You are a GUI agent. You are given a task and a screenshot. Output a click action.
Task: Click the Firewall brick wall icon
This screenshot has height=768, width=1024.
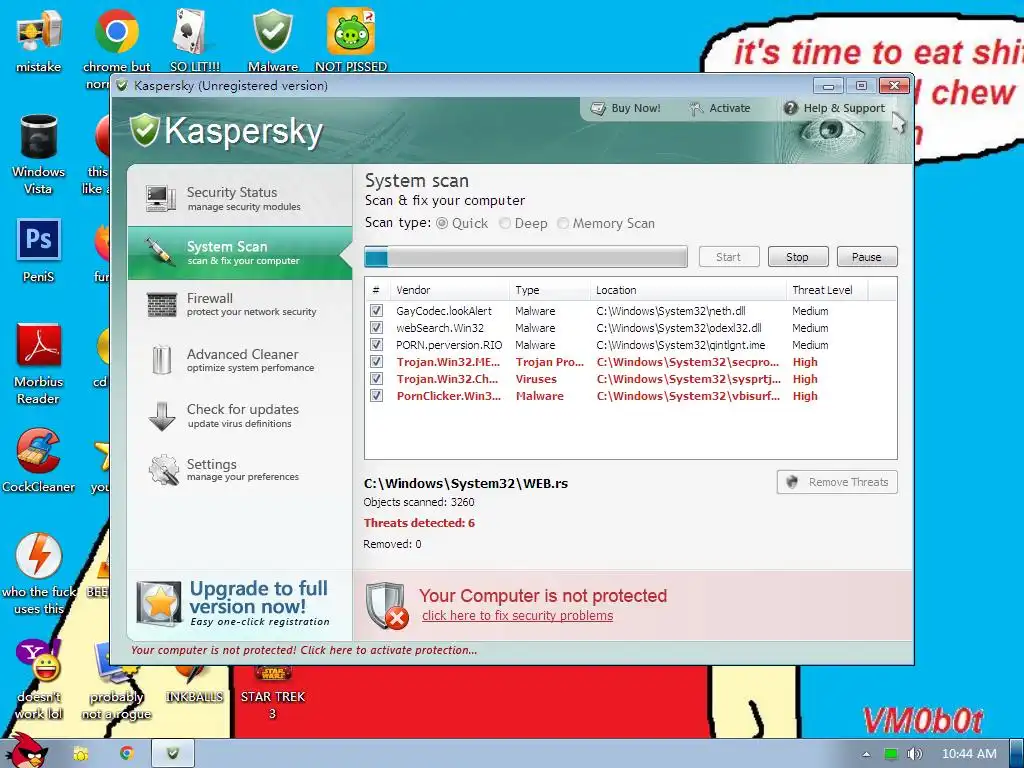pos(161,304)
